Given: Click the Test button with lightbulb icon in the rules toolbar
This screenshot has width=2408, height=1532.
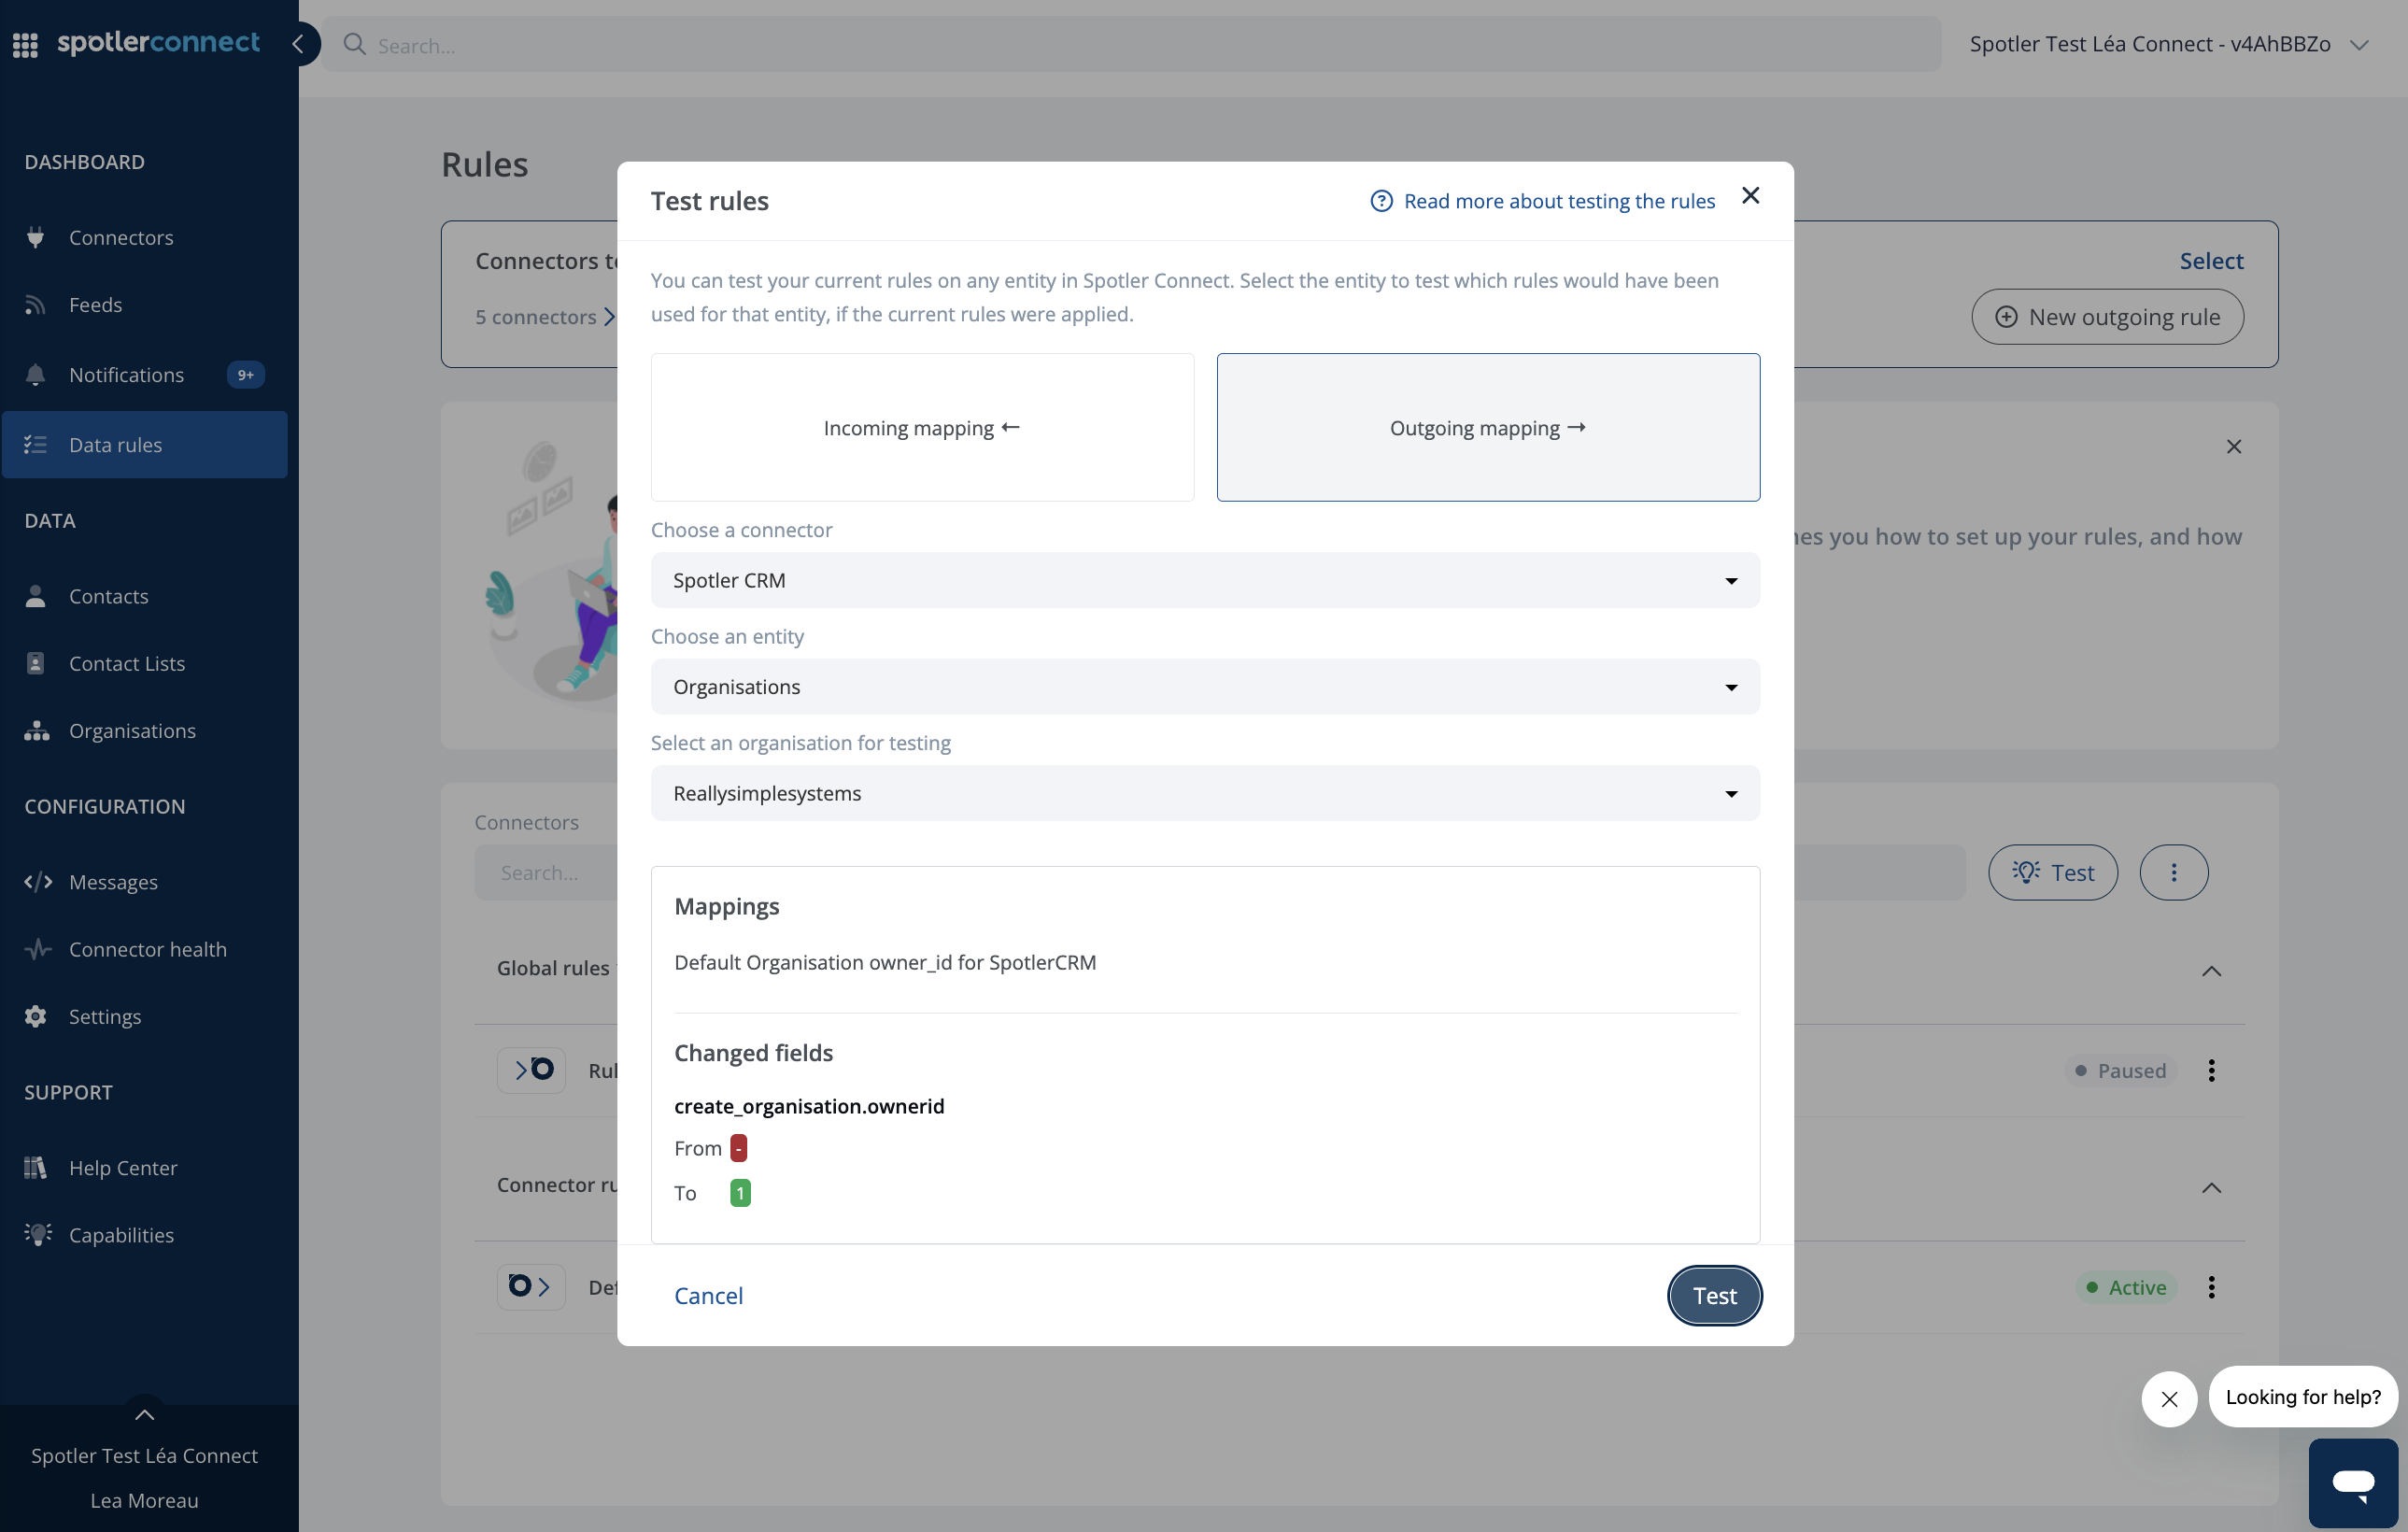Looking at the screenshot, I should click(x=2053, y=872).
